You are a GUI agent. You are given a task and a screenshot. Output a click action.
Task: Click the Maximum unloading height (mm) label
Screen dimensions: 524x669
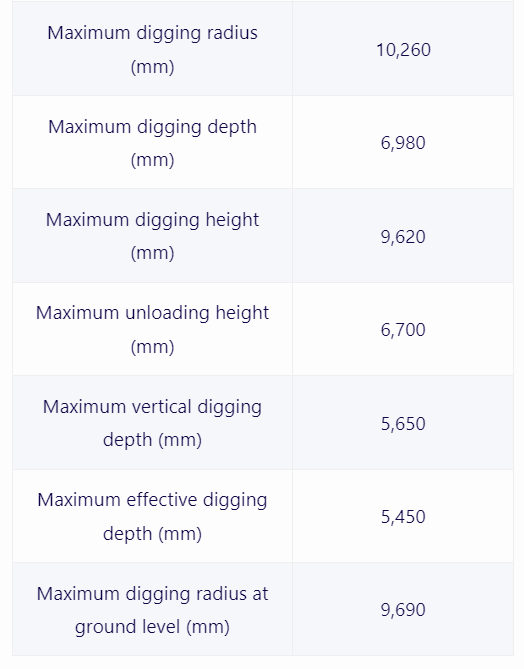[x=152, y=329]
